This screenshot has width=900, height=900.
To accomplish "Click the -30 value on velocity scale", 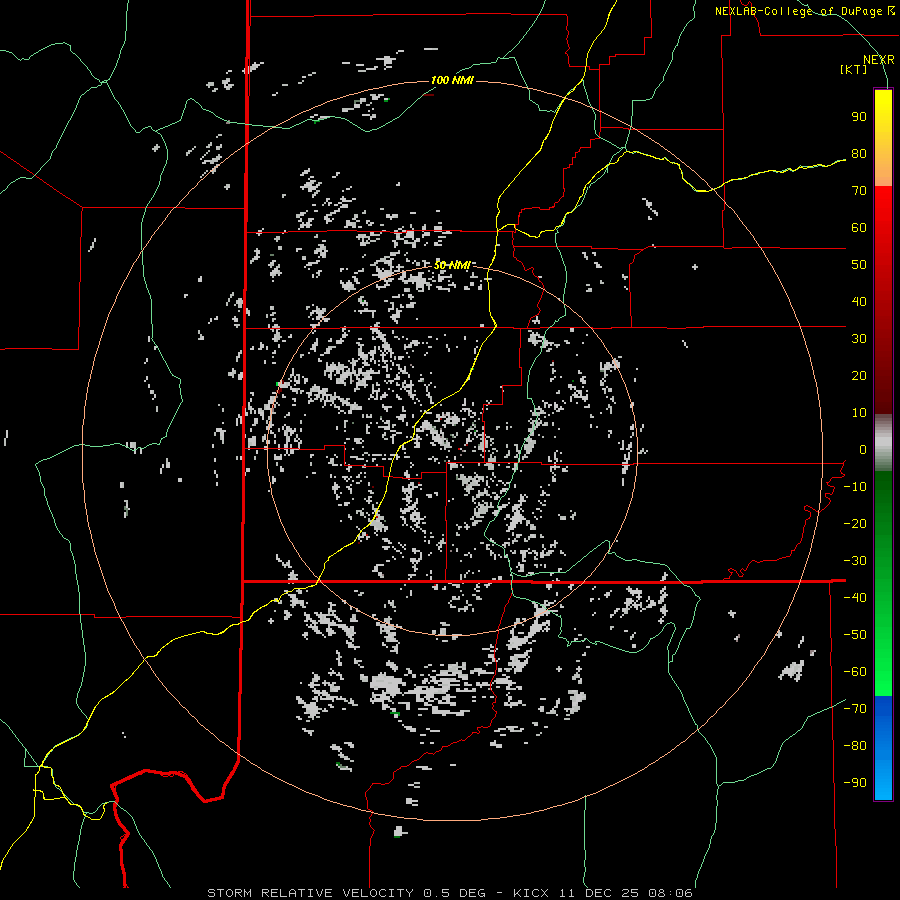I will [855, 561].
